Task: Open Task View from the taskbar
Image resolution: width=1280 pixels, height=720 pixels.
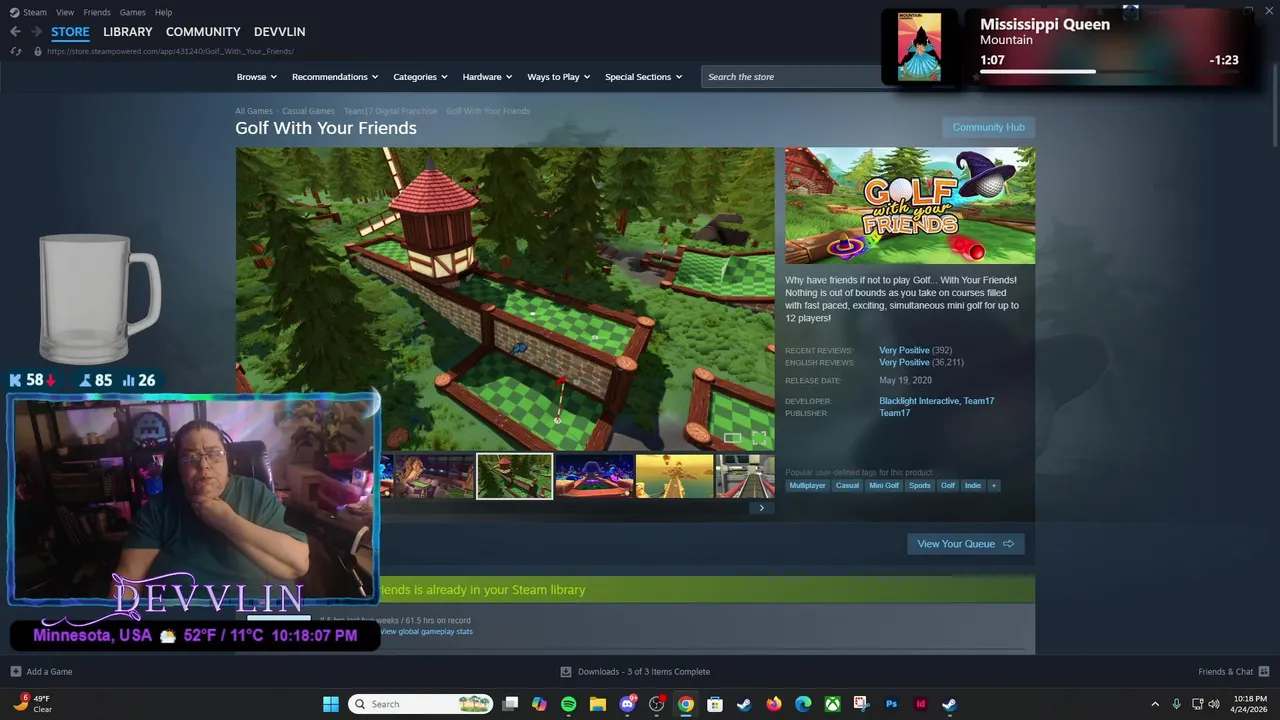Action: point(510,704)
